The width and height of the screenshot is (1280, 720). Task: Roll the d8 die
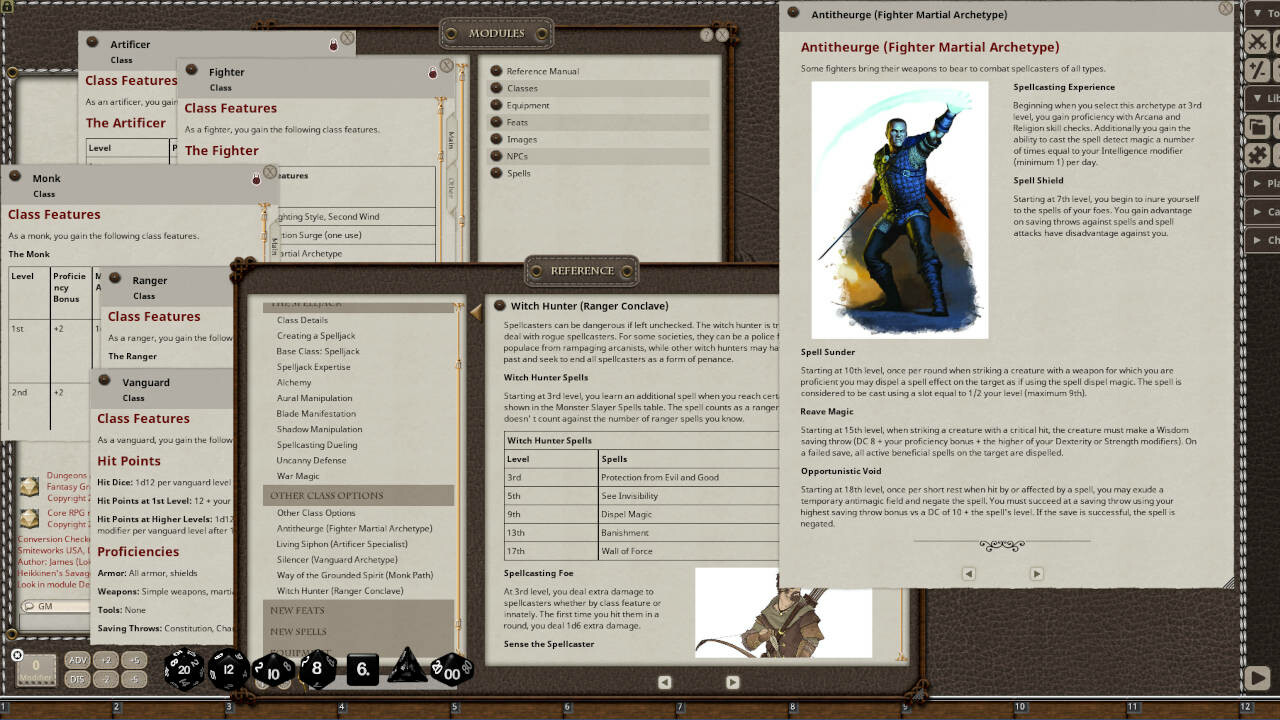click(317, 669)
